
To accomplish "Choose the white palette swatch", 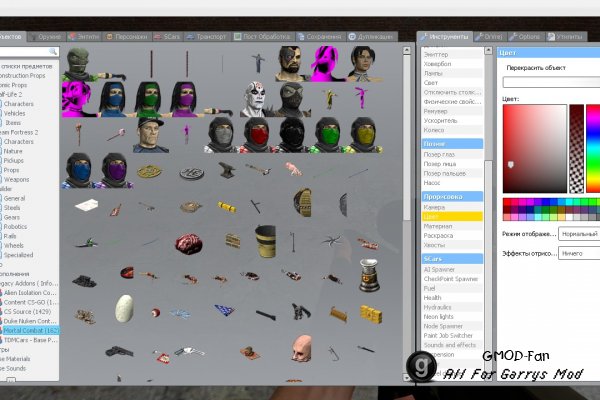I will pyautogui.click(x=568, y=217).
